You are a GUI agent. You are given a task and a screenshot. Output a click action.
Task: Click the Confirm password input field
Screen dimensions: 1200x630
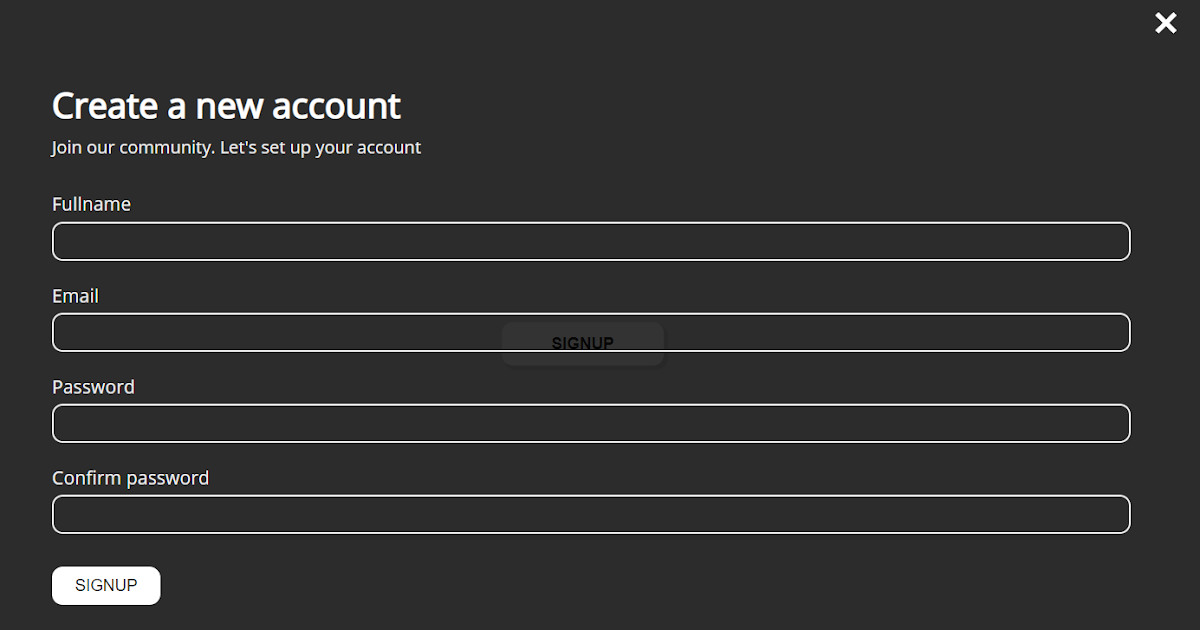click(590, 514)
